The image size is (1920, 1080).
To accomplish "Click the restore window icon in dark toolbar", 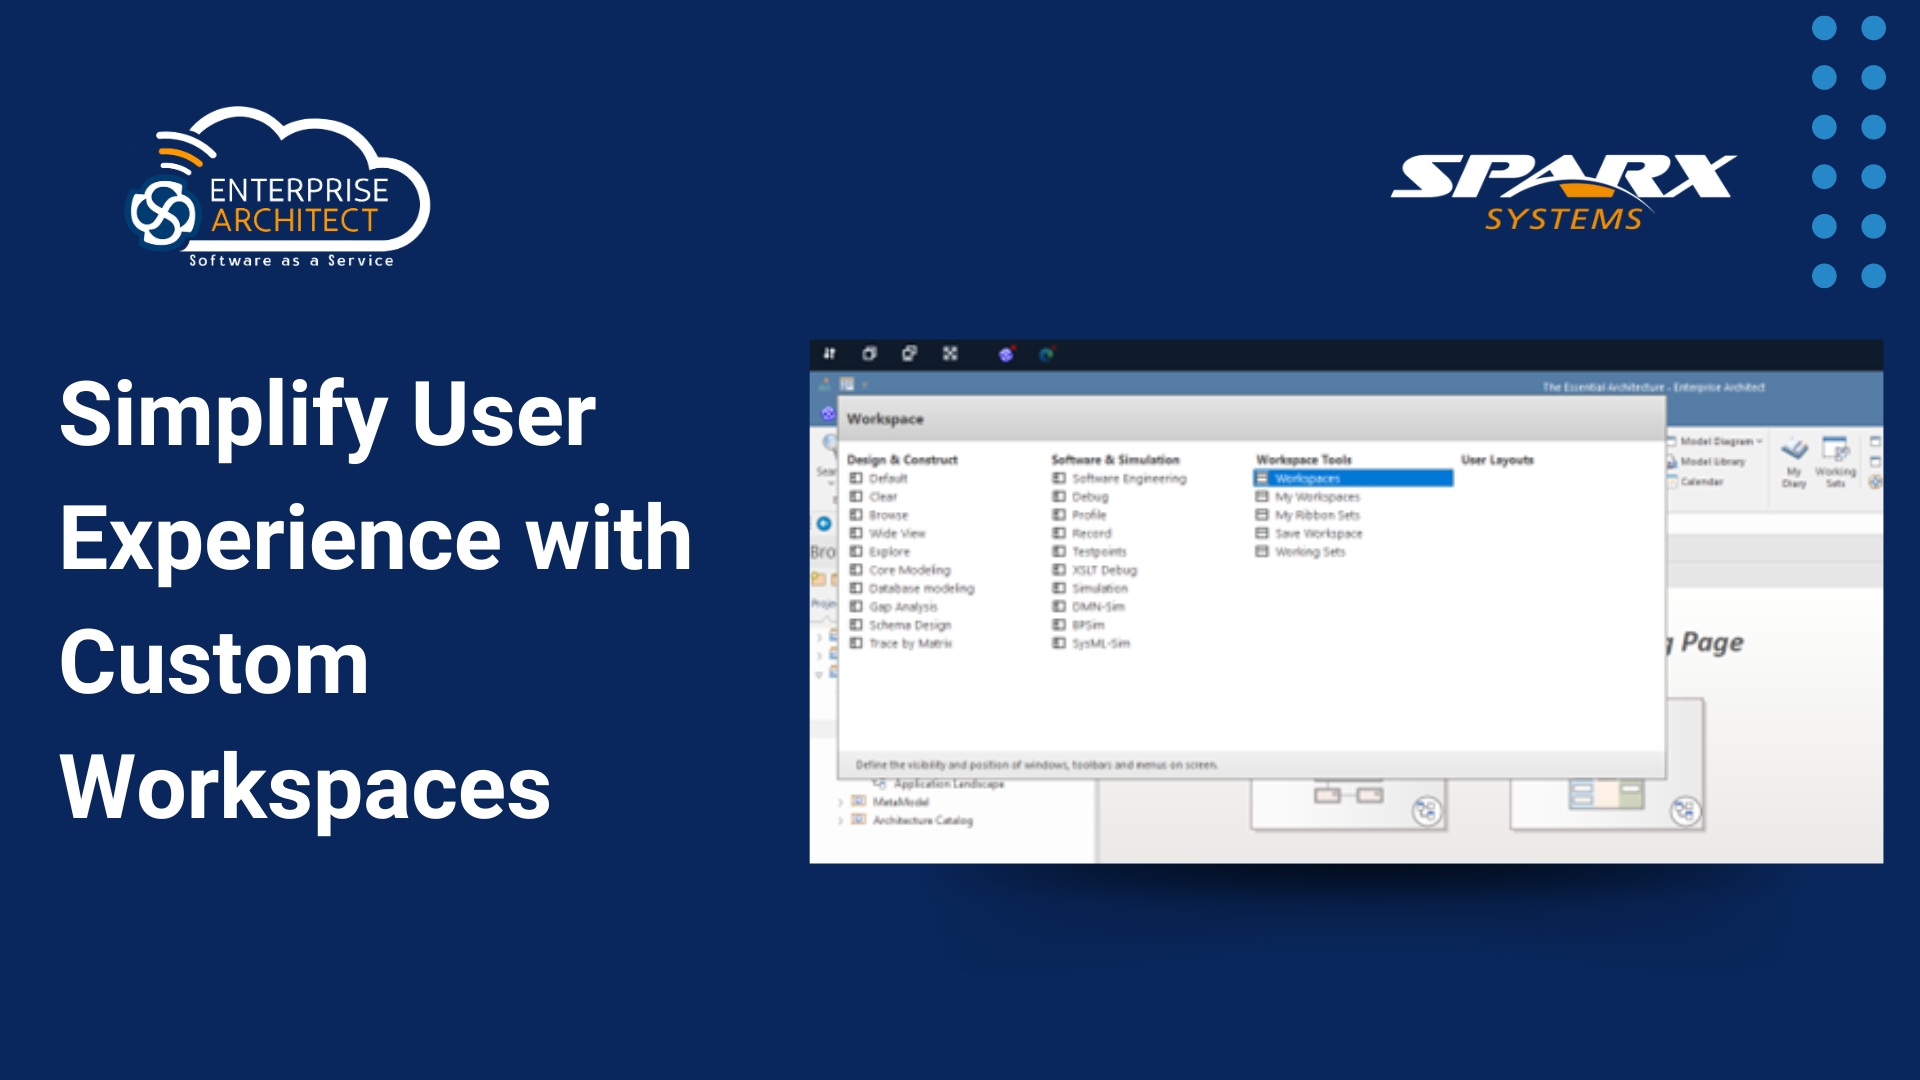I will click(869, 353).
